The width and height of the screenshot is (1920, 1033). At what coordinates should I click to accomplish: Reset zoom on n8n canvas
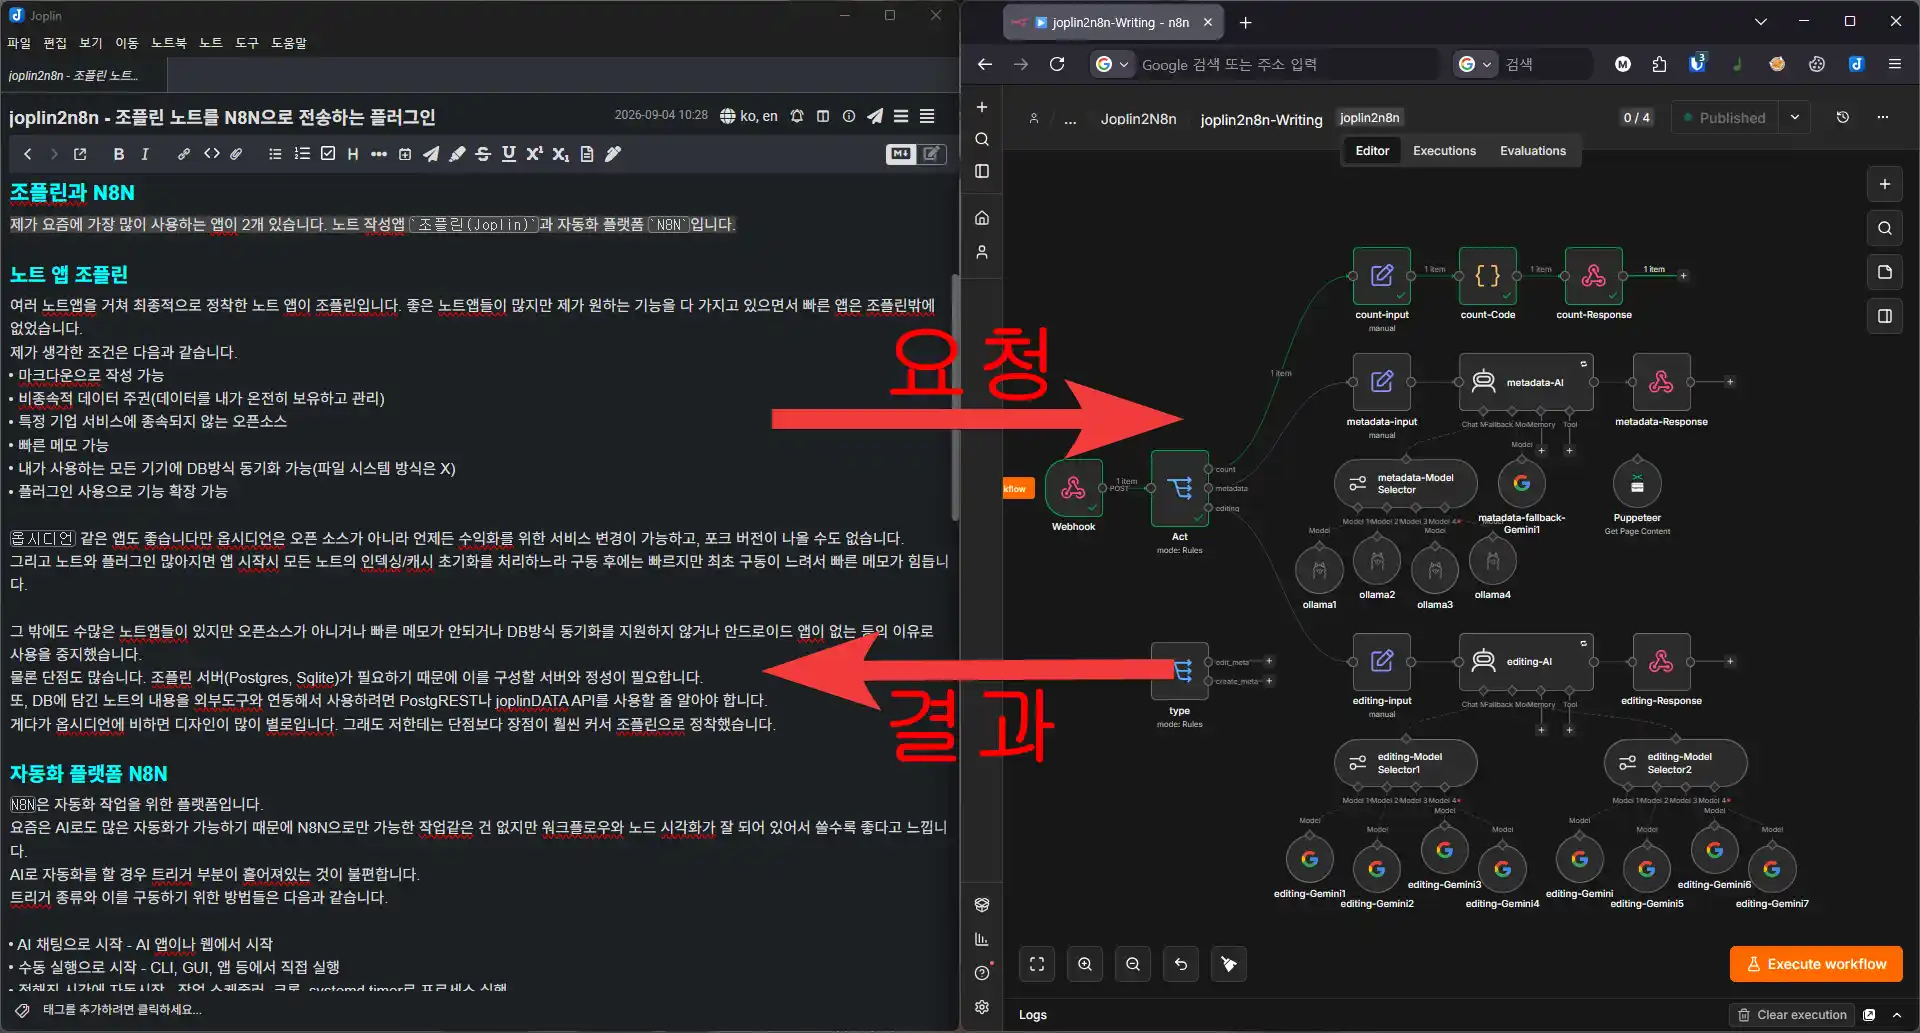[x=1181, y=964]
